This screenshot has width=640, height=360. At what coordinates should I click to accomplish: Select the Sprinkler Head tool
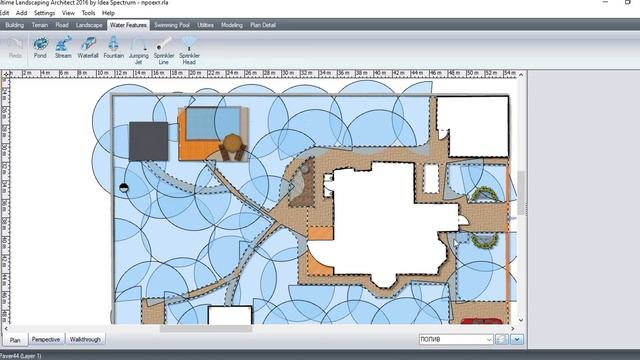[189, 51]
